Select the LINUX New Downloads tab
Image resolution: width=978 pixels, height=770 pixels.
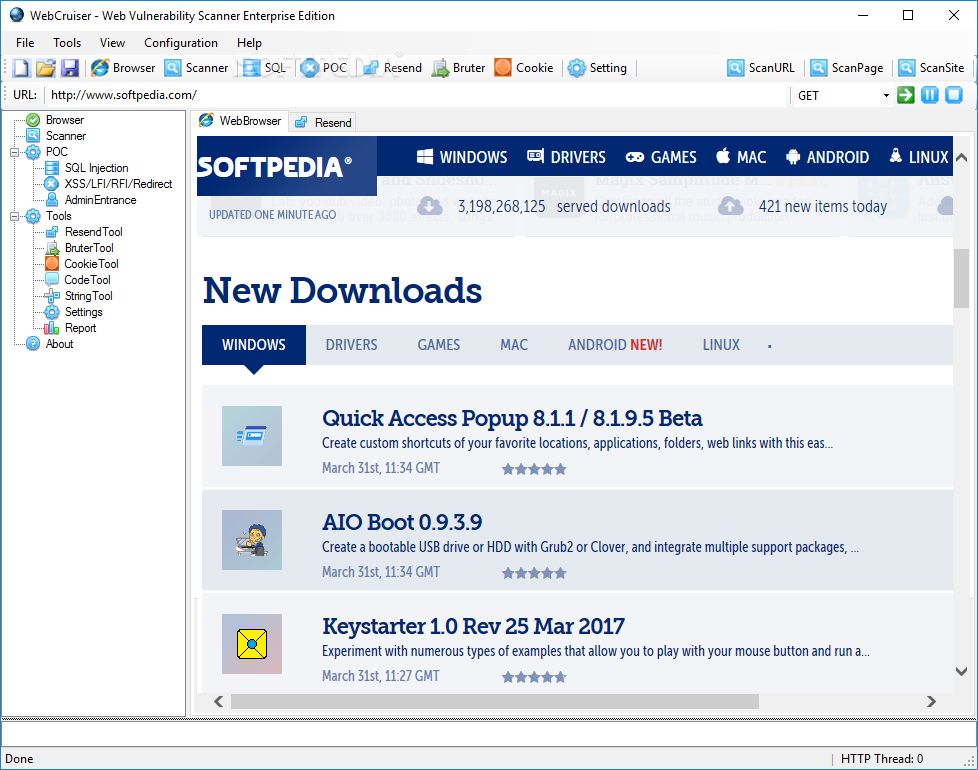pos(721,345)
